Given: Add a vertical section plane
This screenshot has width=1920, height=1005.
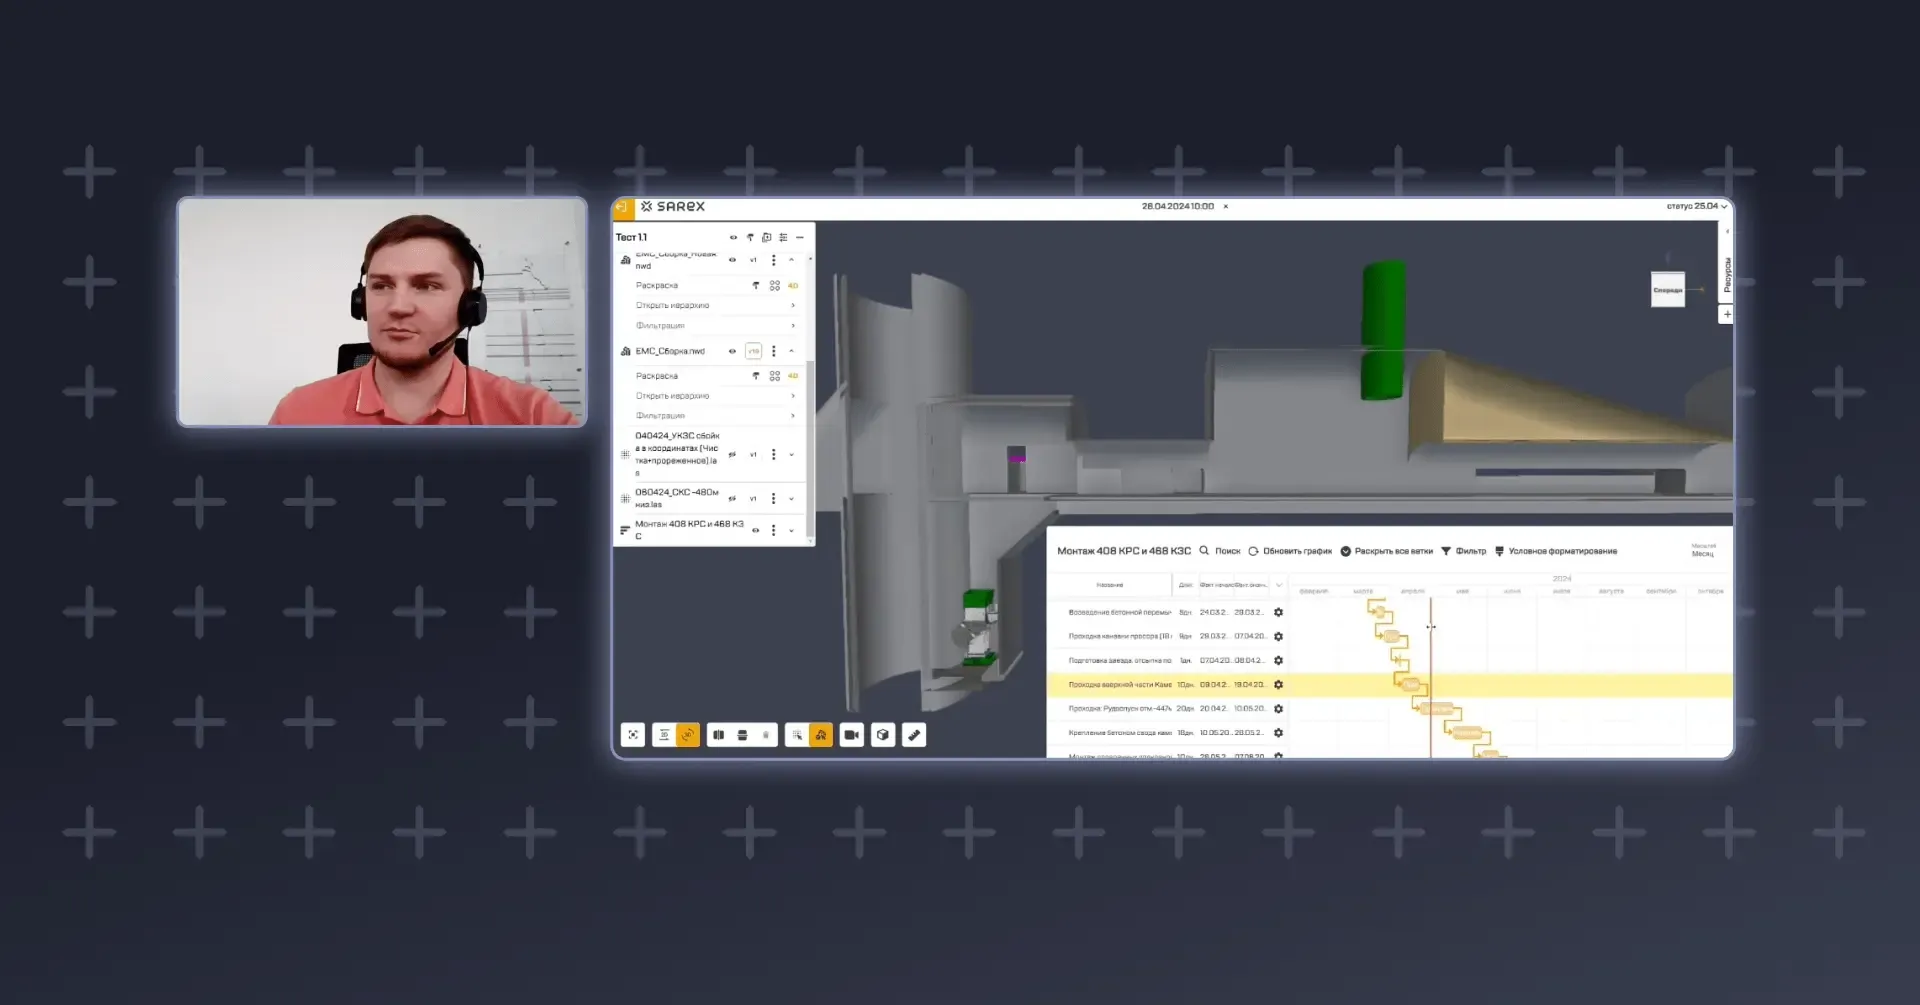Looking at the screenshot, I should (x=718, y=735).
